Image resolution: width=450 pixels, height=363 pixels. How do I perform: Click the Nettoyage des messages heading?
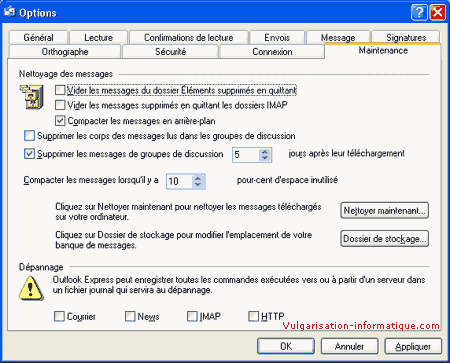pyautogui.click(x=66, y=74)
